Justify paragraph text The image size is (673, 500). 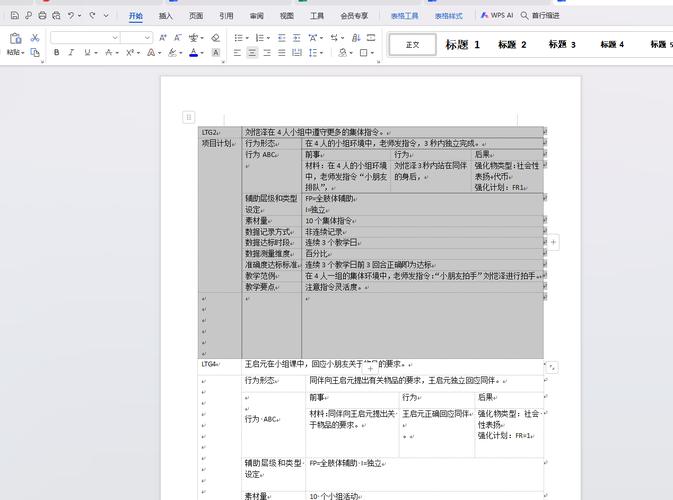point(282,52)
